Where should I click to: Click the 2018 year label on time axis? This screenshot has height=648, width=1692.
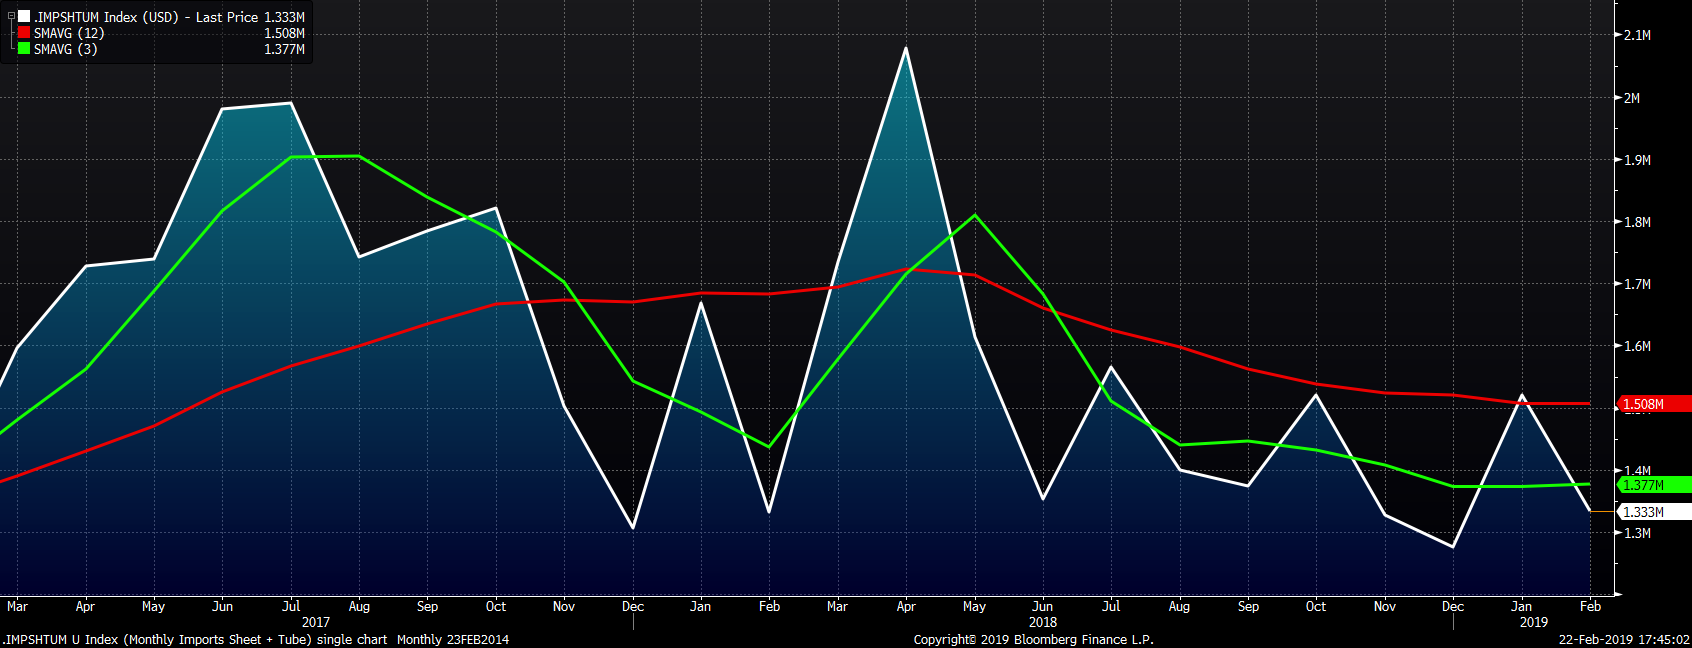tap(1042, 622)
